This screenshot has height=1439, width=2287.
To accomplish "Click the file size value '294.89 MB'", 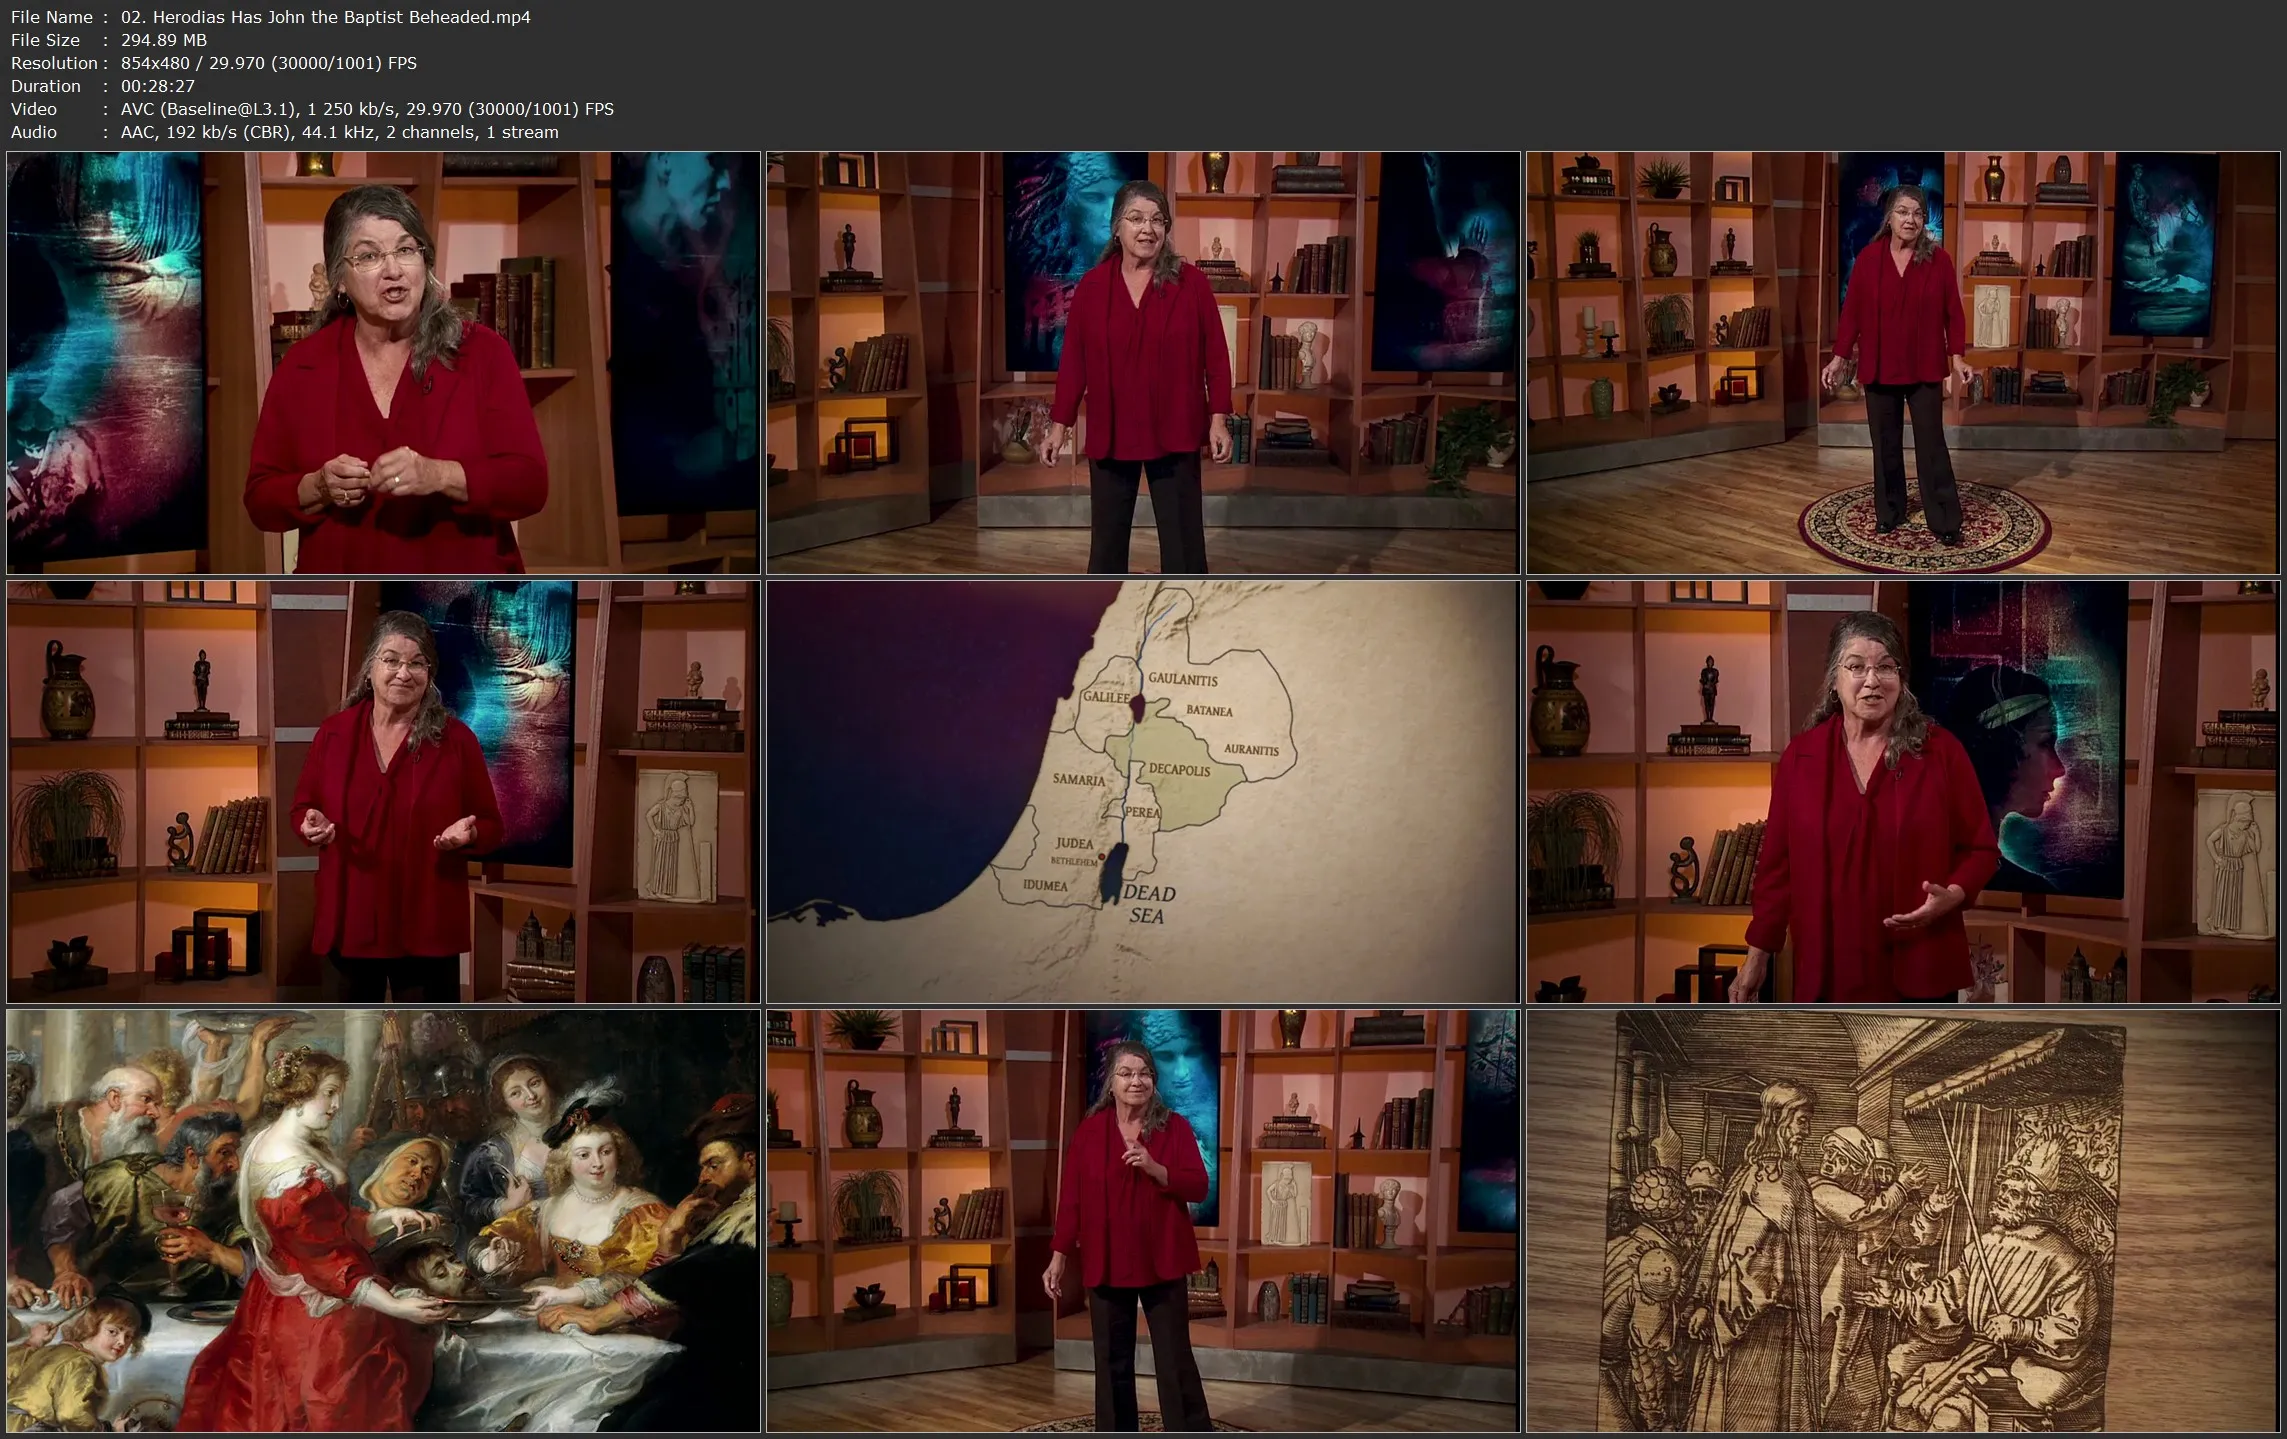I will coord(164,40).
